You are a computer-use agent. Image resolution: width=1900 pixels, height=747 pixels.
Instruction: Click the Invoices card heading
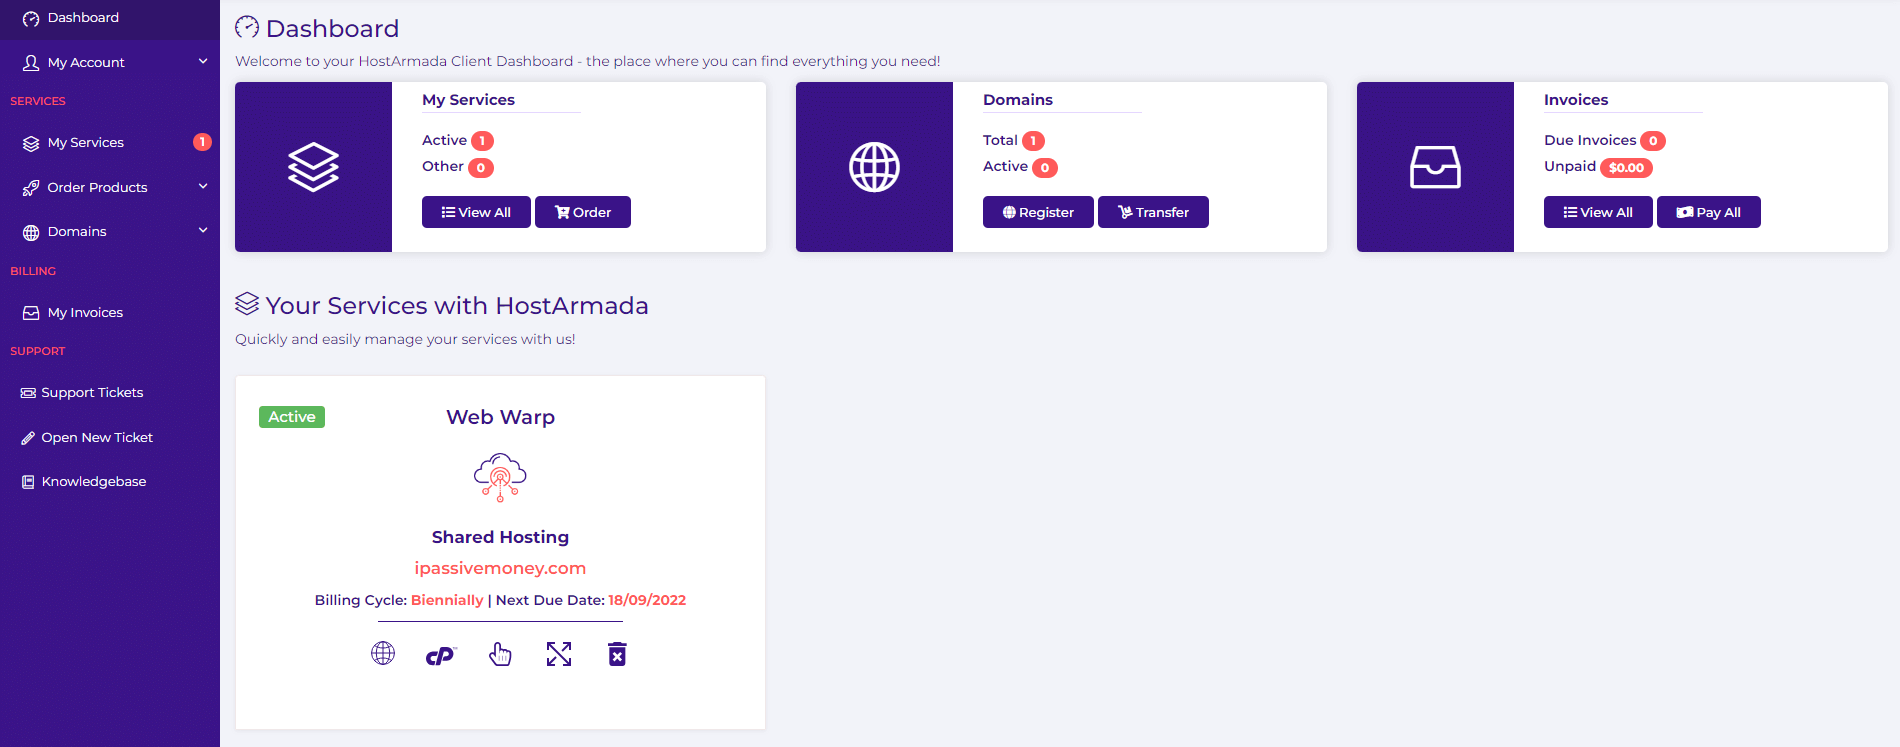[1576, 100]
